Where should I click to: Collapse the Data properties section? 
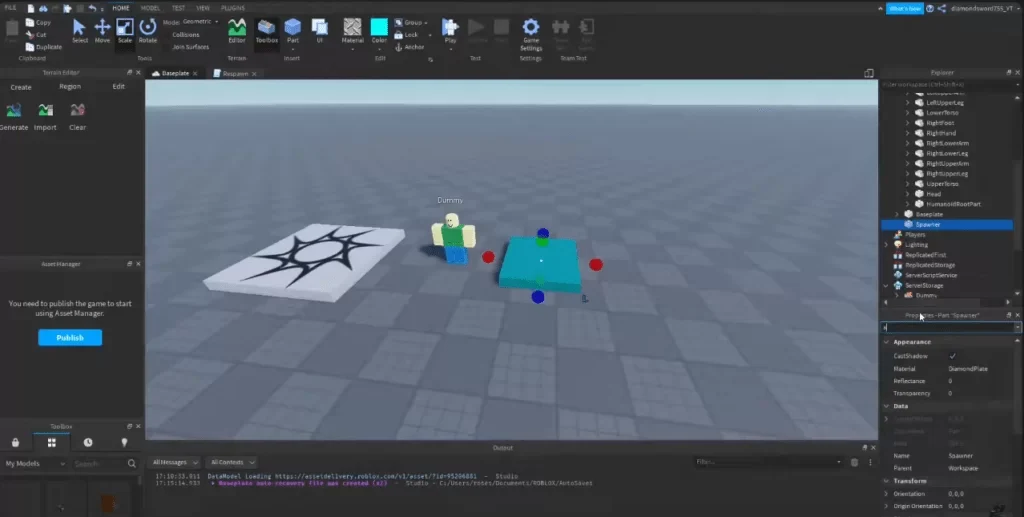pyautogui.click(x=886, y=406)
